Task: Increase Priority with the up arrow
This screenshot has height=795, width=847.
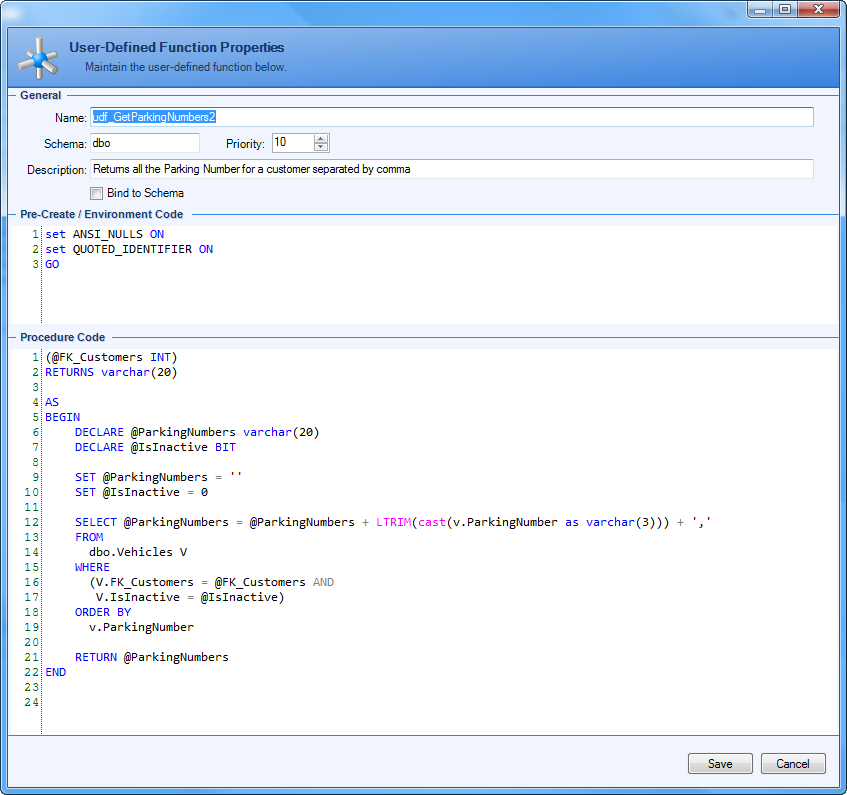Action: (320, 139)
